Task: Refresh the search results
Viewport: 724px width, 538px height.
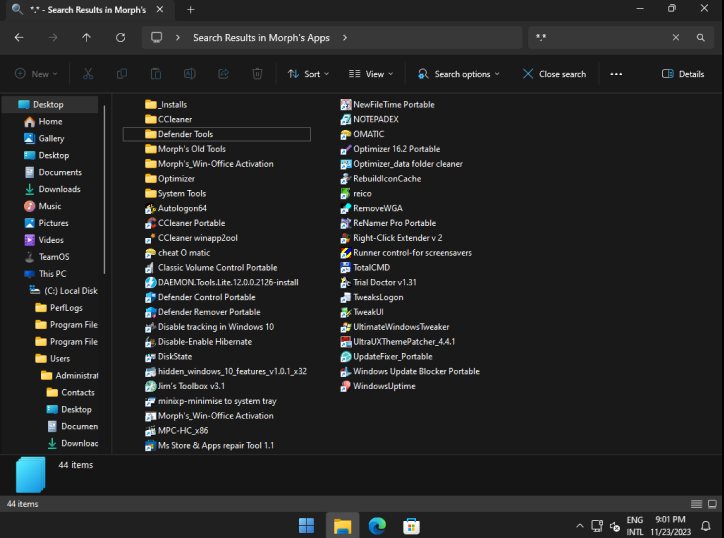Action: click(x=121, y=37)
